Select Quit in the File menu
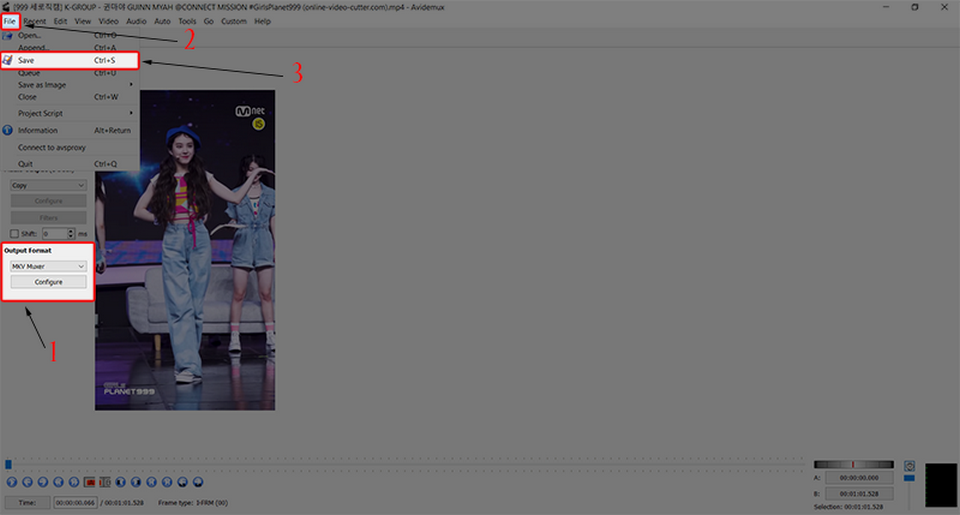This screenshot has width=960, height=515. 70,164
